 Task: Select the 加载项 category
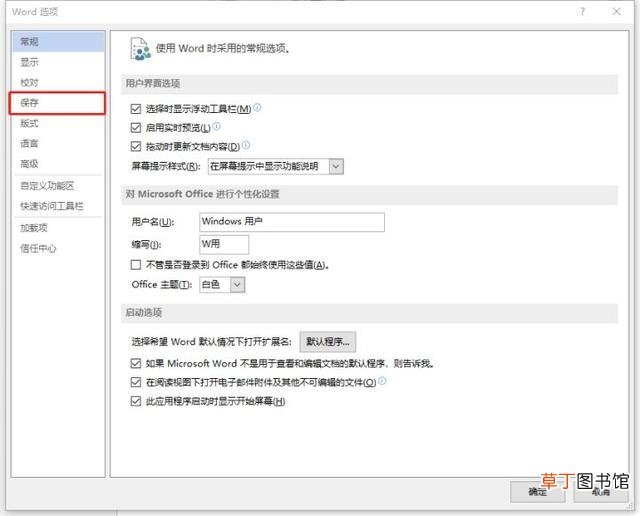[x=58, y=228]
